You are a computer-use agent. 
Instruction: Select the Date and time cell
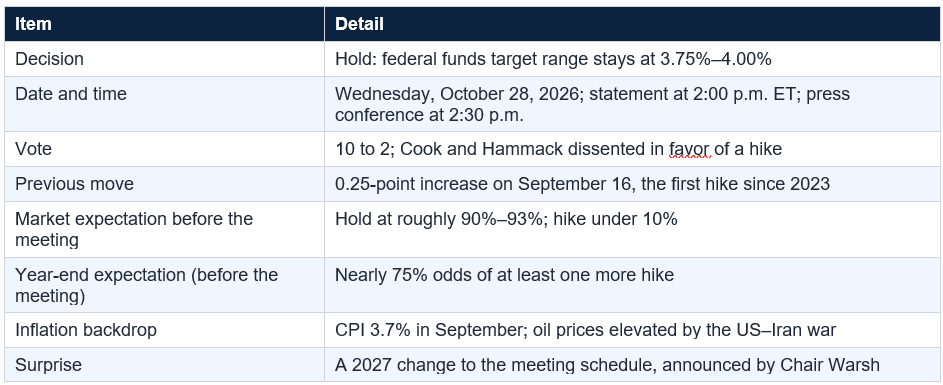pyautogui.click(x=164, y=104)
